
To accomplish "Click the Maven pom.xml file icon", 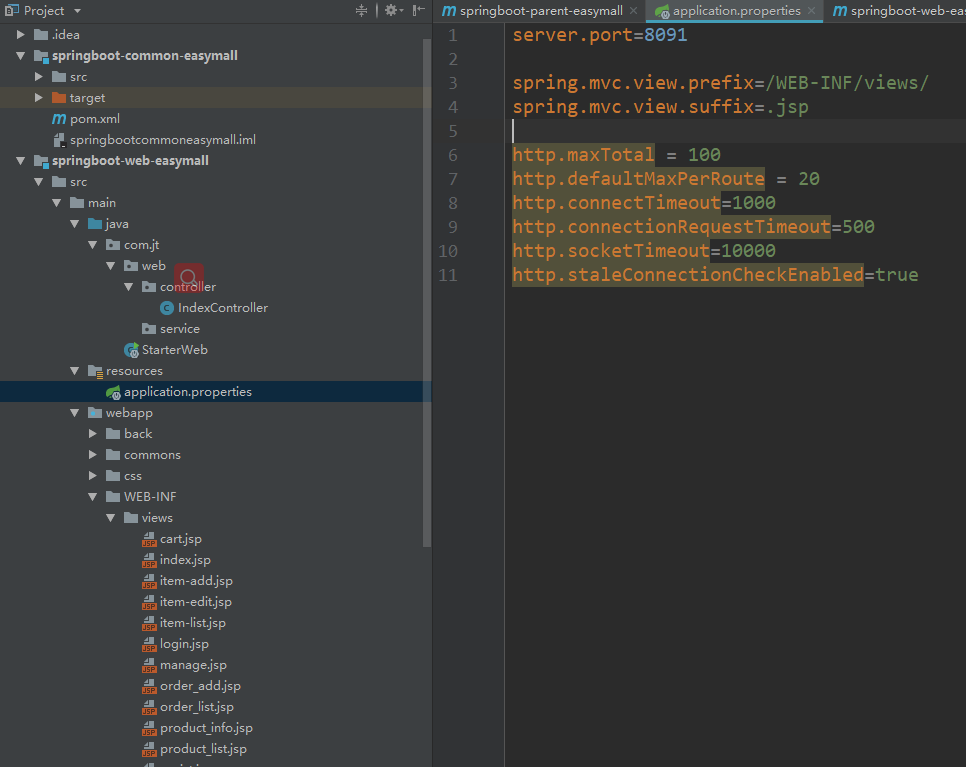I will pyautogui.click(x=59, y=118).
